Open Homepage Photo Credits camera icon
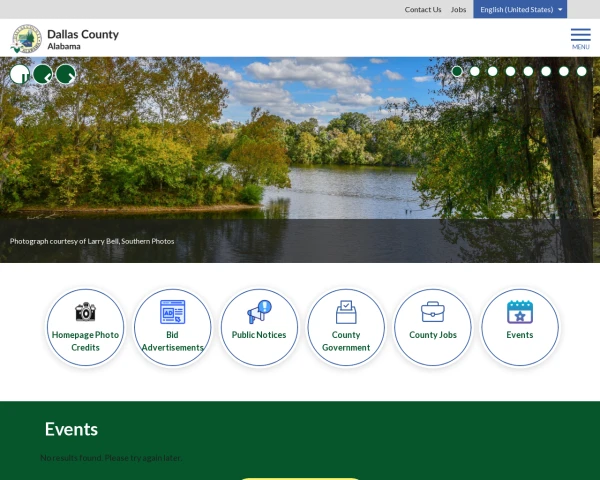This screenshot has height=480, width=600. [85, 312]
